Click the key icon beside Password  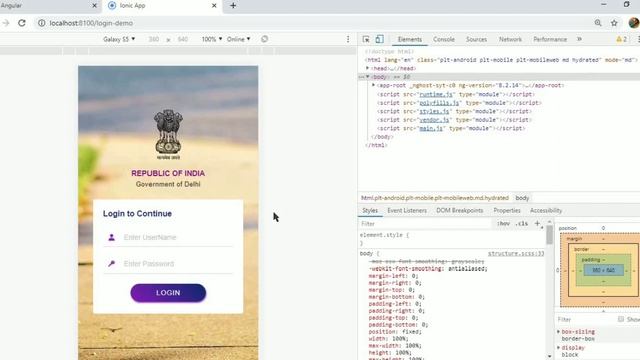coord(111,264)
